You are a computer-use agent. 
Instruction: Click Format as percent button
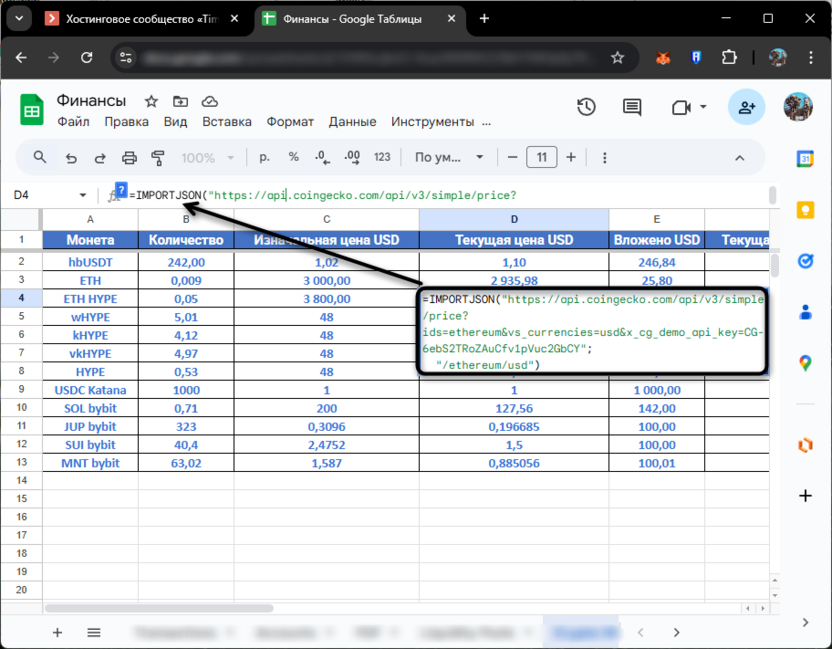[x=293, y=157]
